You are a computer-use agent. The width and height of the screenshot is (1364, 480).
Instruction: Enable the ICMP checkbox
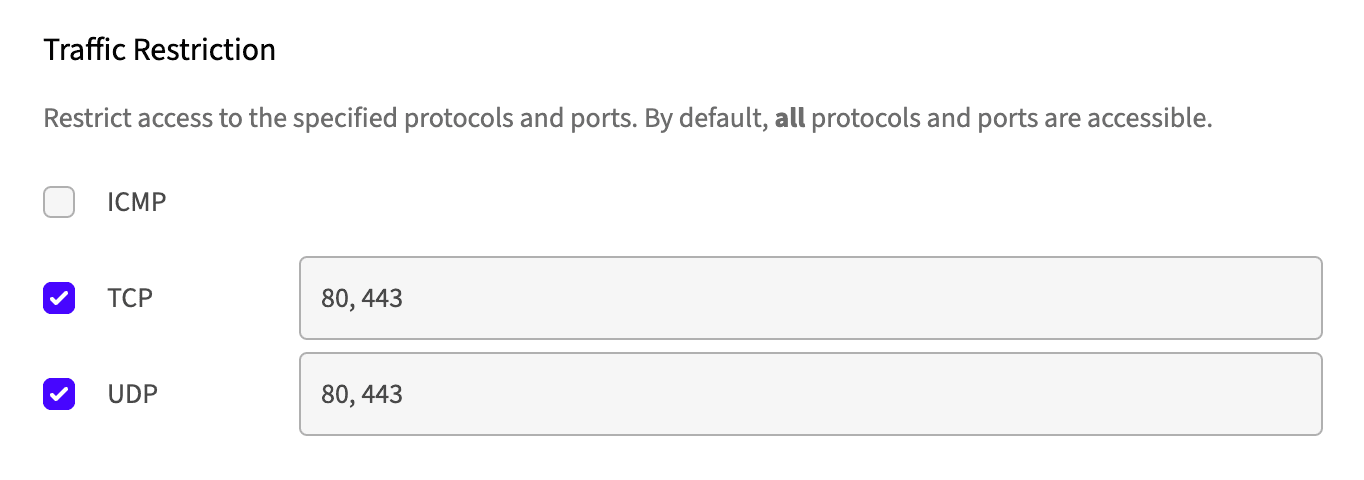coord(59,203)
